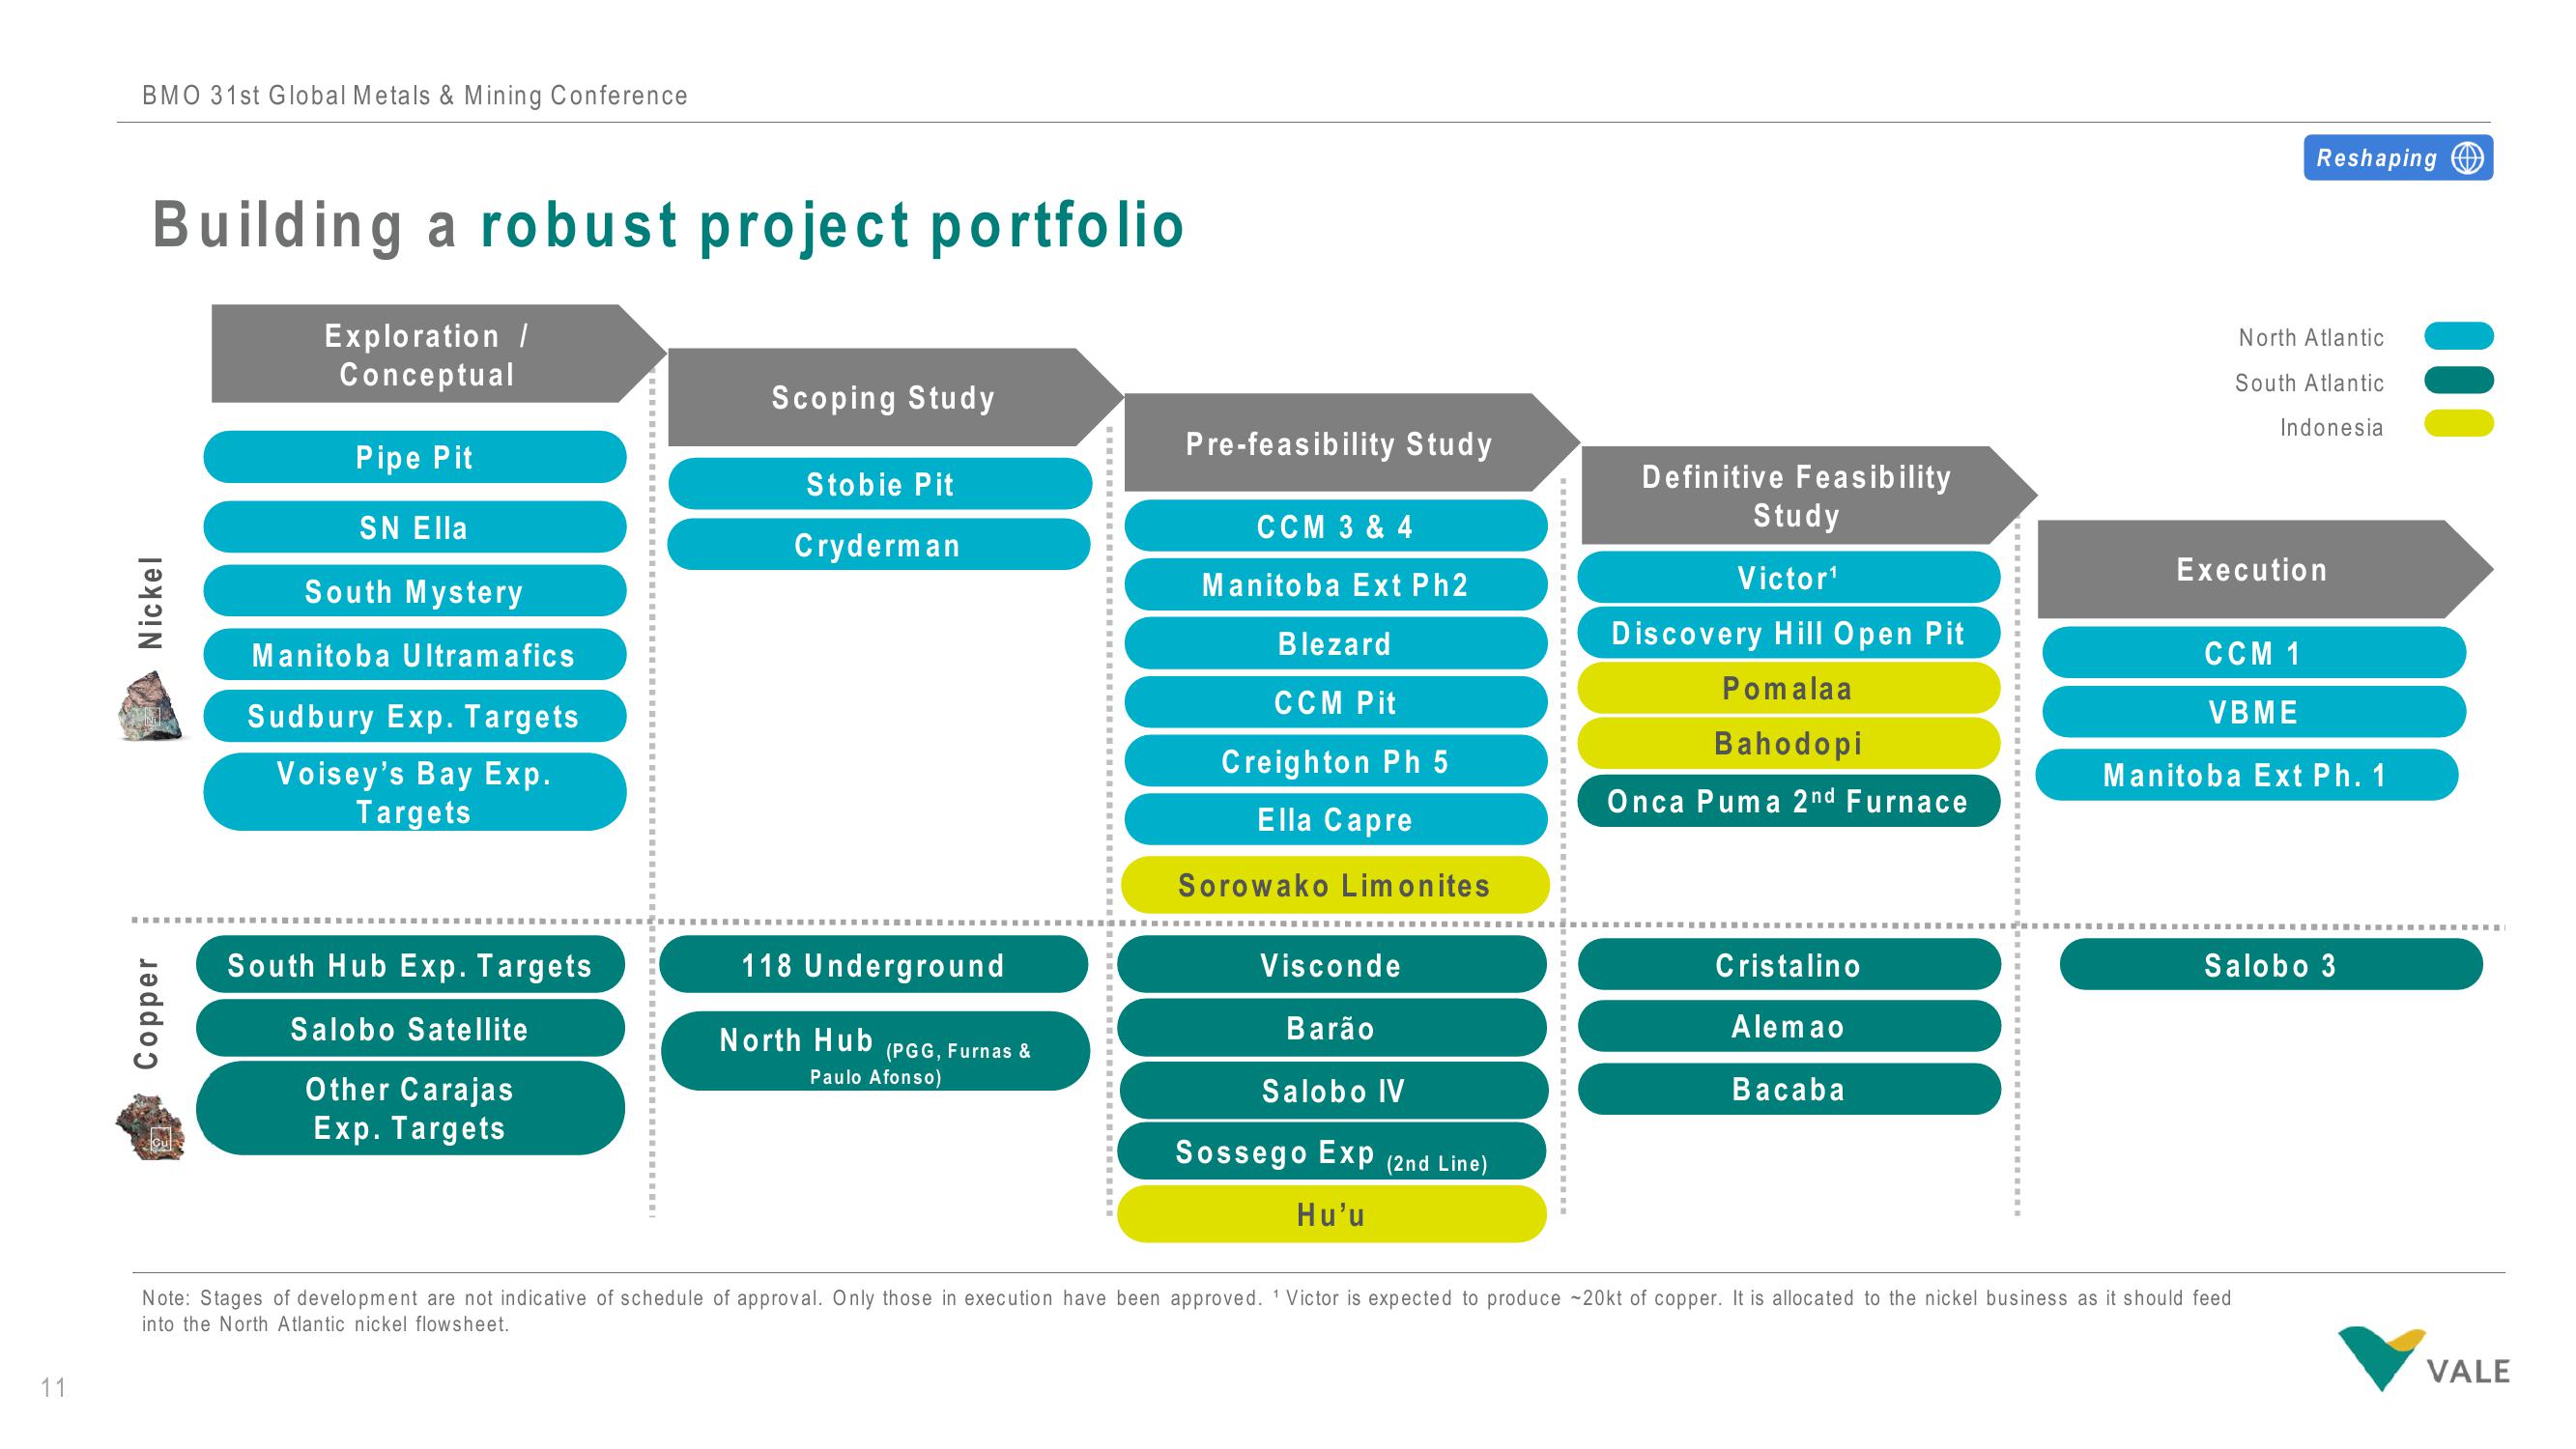This screenshot has height=1449, width=2576.
Task: Click the 'South Atlantic' legend label
Action: click(x=2309, y=383)
